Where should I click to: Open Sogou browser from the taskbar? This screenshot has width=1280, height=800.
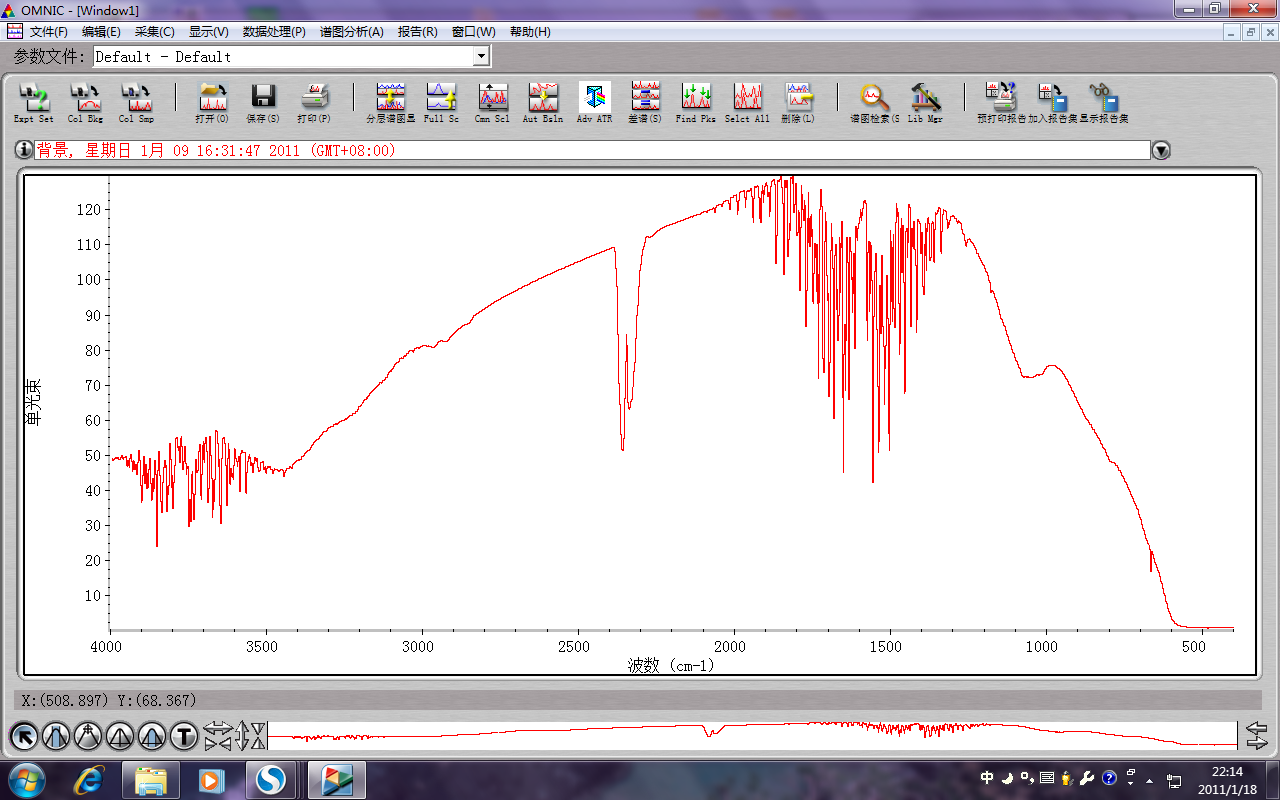271,778
